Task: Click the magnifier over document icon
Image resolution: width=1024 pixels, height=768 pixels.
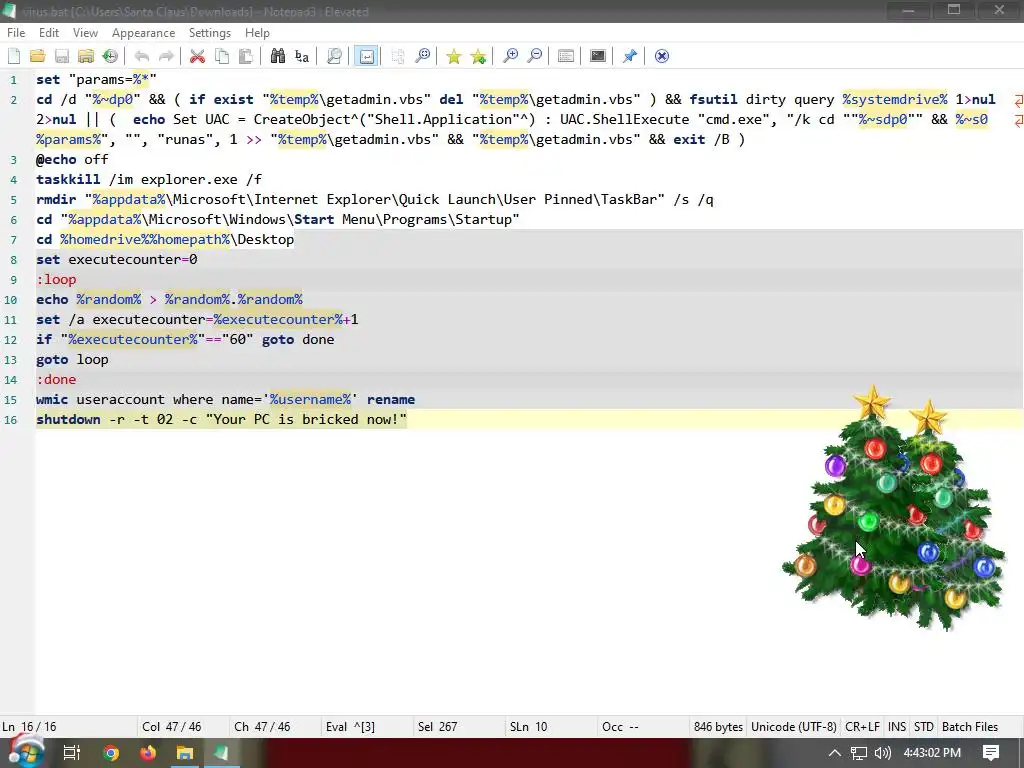Action: [334, 56]
